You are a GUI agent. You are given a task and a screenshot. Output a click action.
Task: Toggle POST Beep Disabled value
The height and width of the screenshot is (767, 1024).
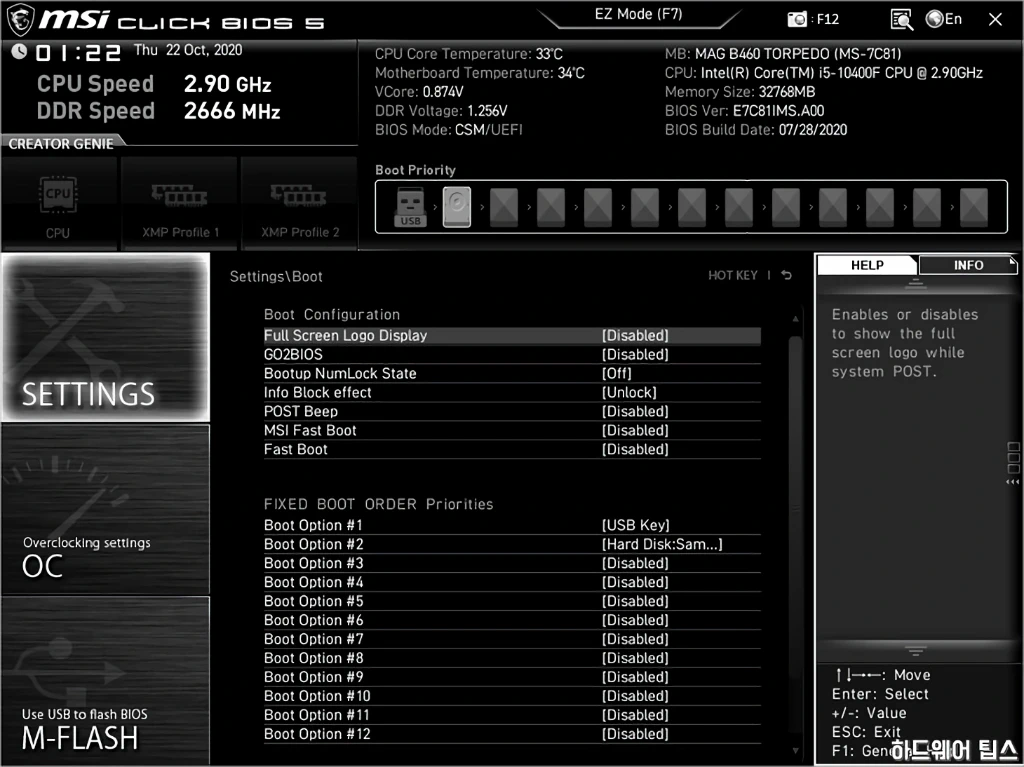point(635,412)
